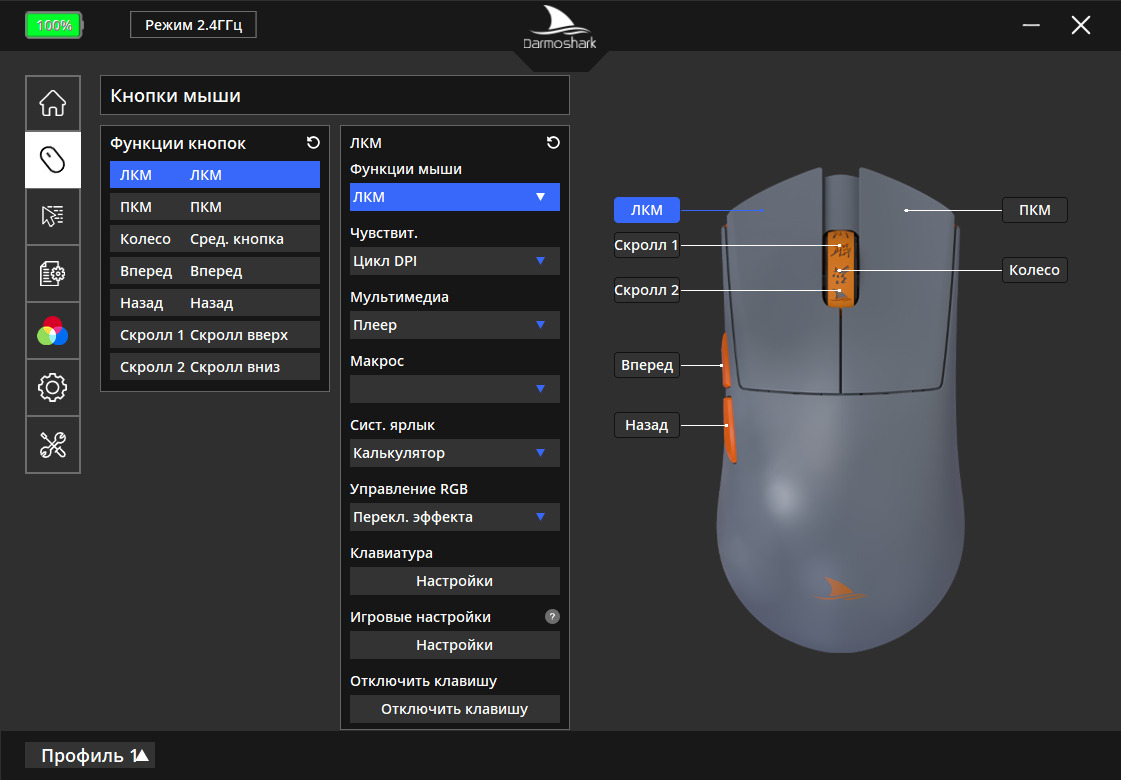The height and width of the screenshot is (780, 1121).
Task: Click the ПКМ label on mouse diagram
Action: [1034, 210]
